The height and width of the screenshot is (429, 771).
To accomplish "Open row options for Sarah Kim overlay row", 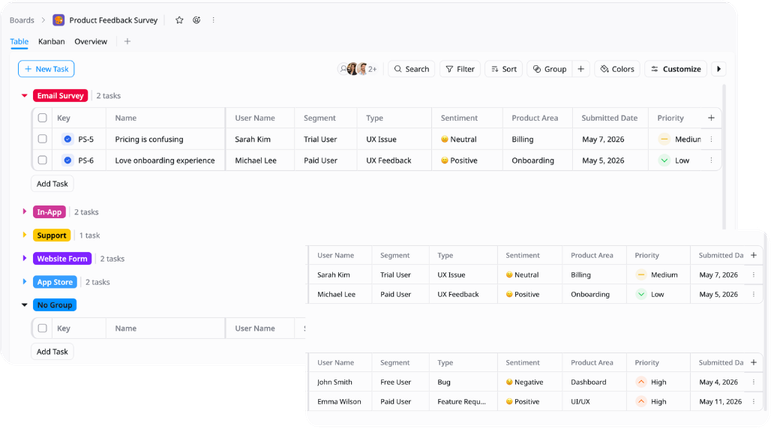I will [x=754, y=275].
